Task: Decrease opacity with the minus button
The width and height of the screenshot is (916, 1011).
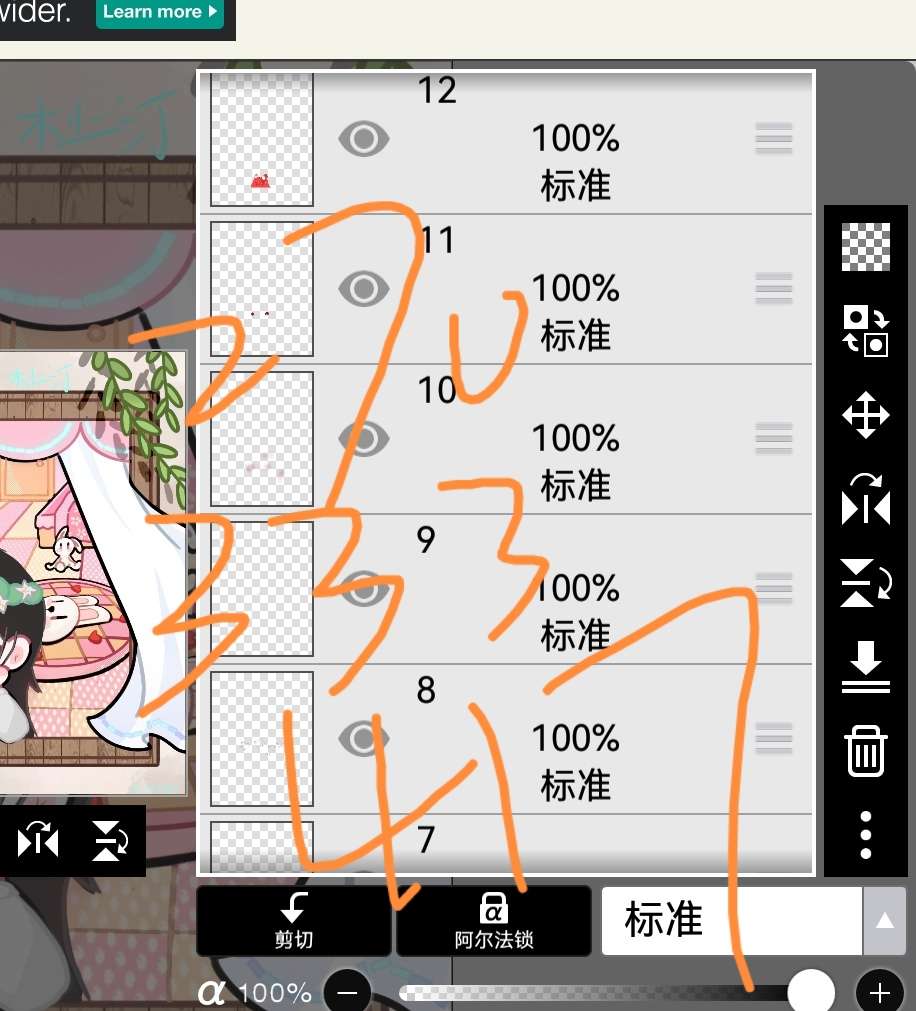Action: coord(347,992)
